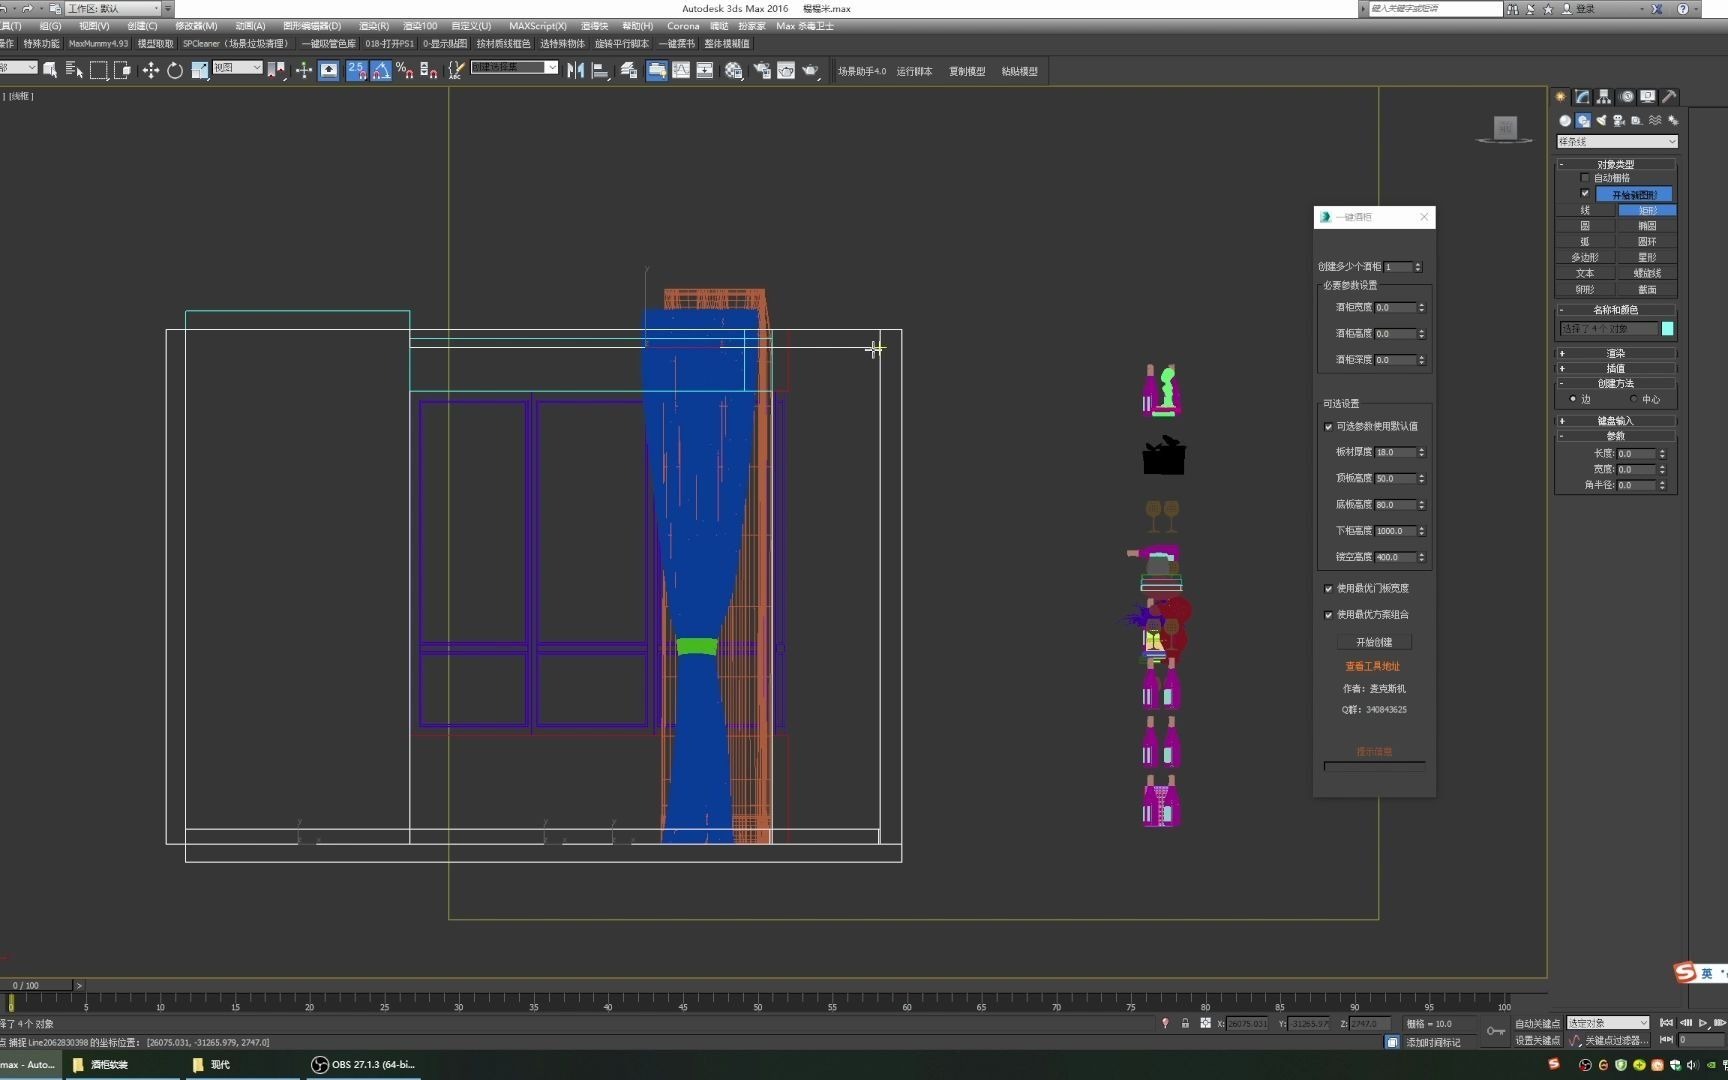Toggle the 使用最优门板宽度 checkbox
Image resolution: width=1728 pixels, height=1080 pixels.
pyautogui.click(x=1329, y=588)
